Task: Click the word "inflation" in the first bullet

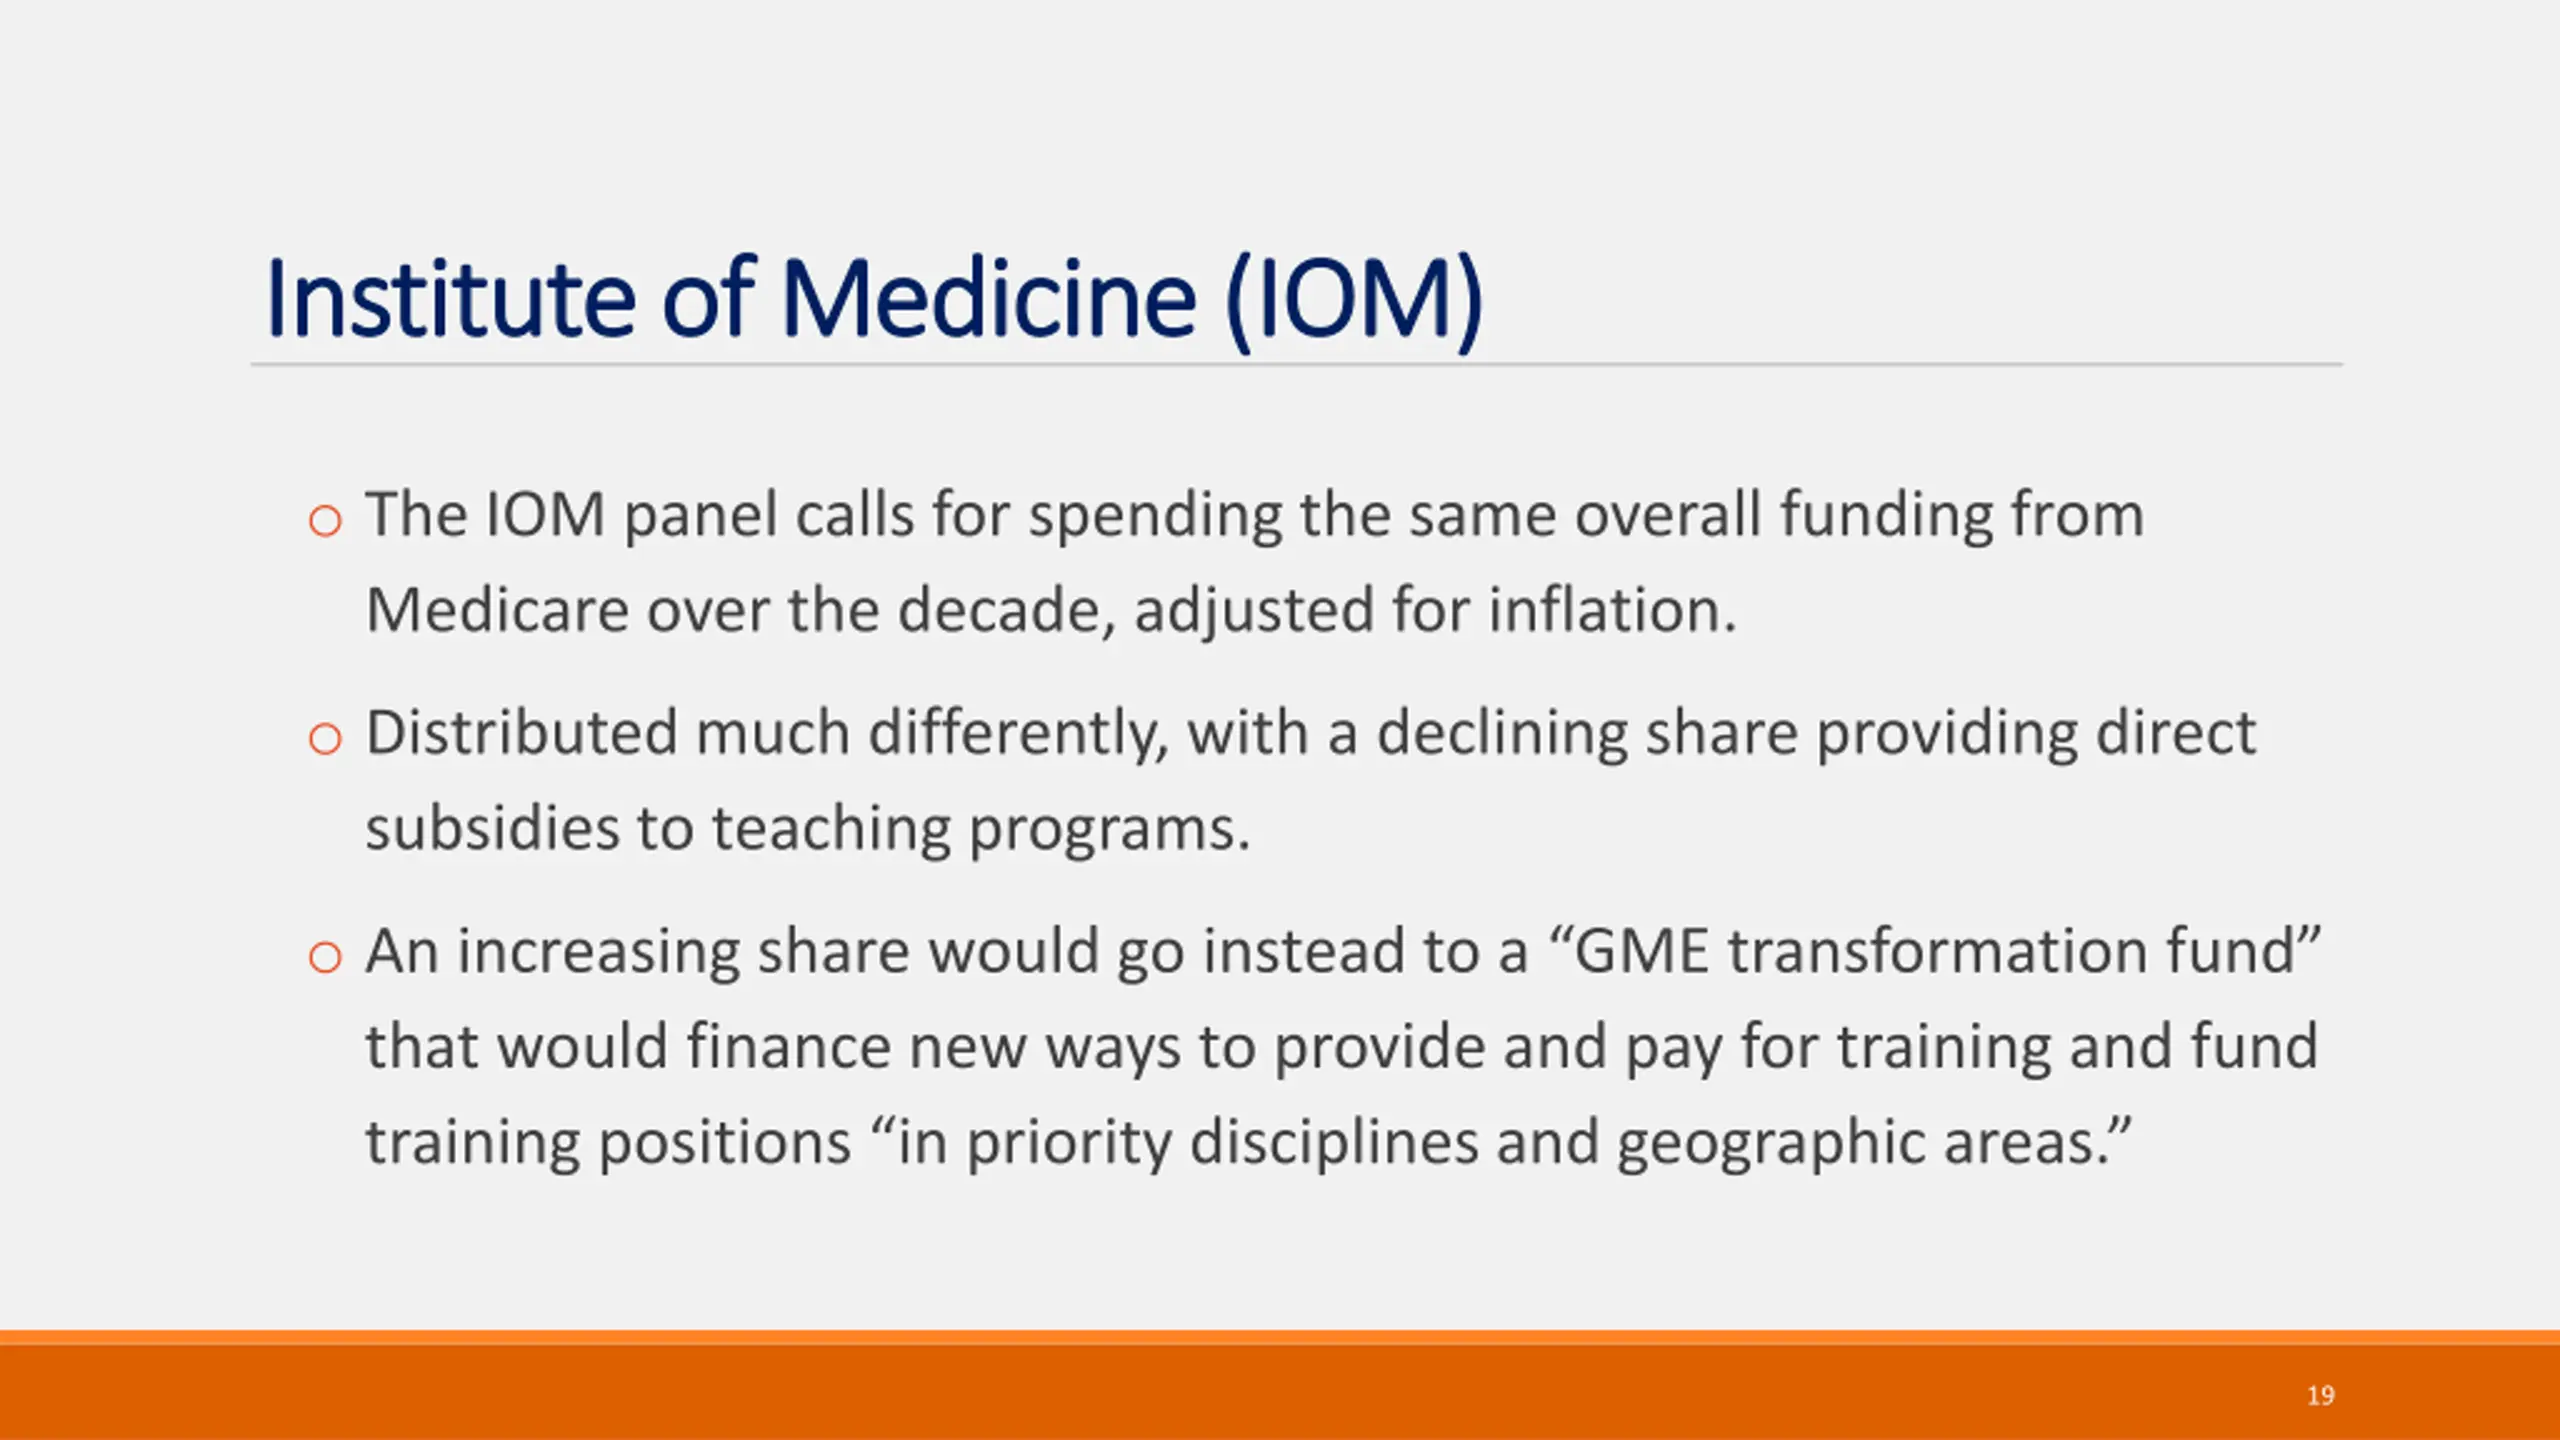Action: [x=1612, y=610]
